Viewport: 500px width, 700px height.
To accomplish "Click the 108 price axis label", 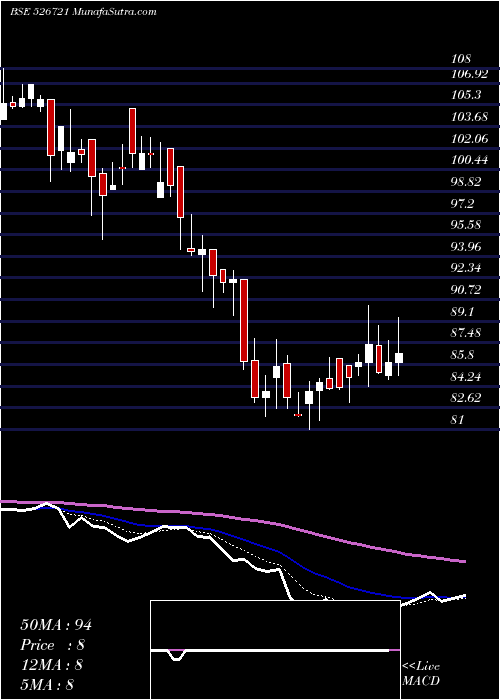I will (x=461, y=59).
